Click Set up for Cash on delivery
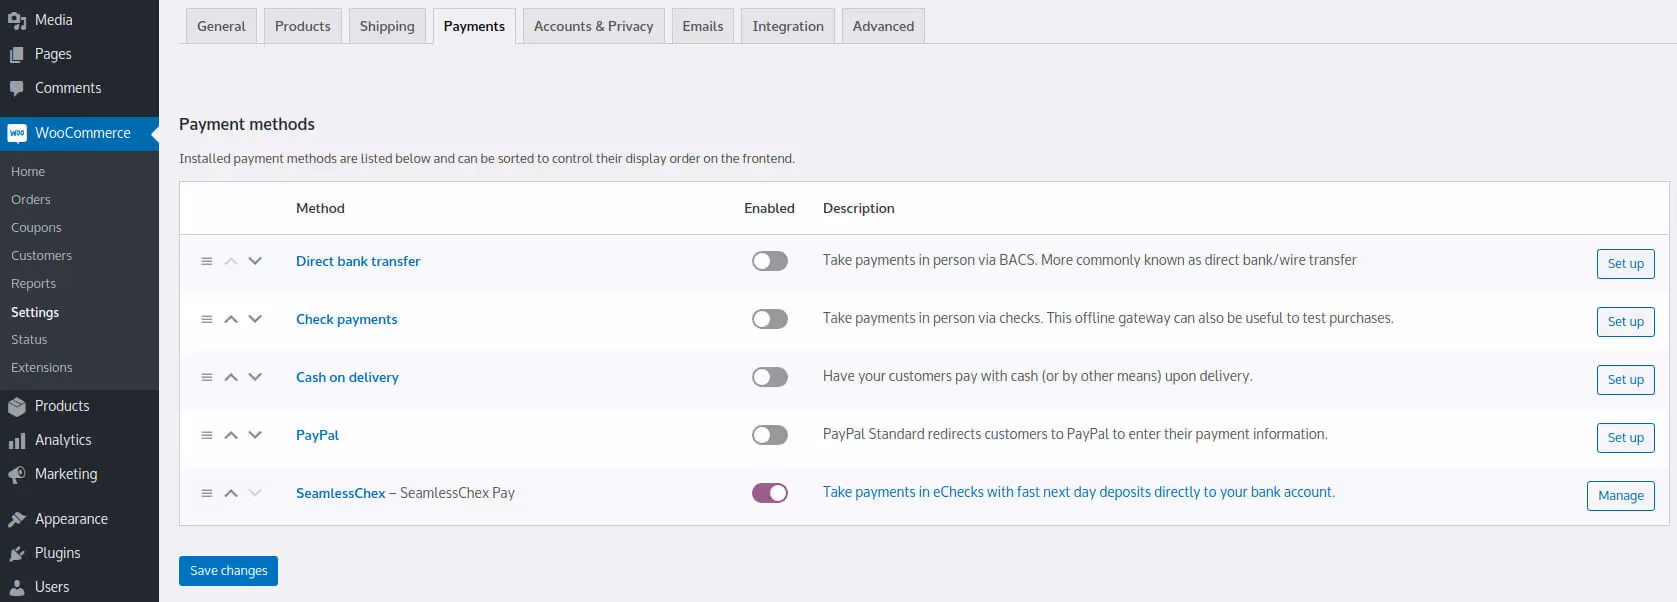Screen dimensions: 1677x602 pos(1625,380)
